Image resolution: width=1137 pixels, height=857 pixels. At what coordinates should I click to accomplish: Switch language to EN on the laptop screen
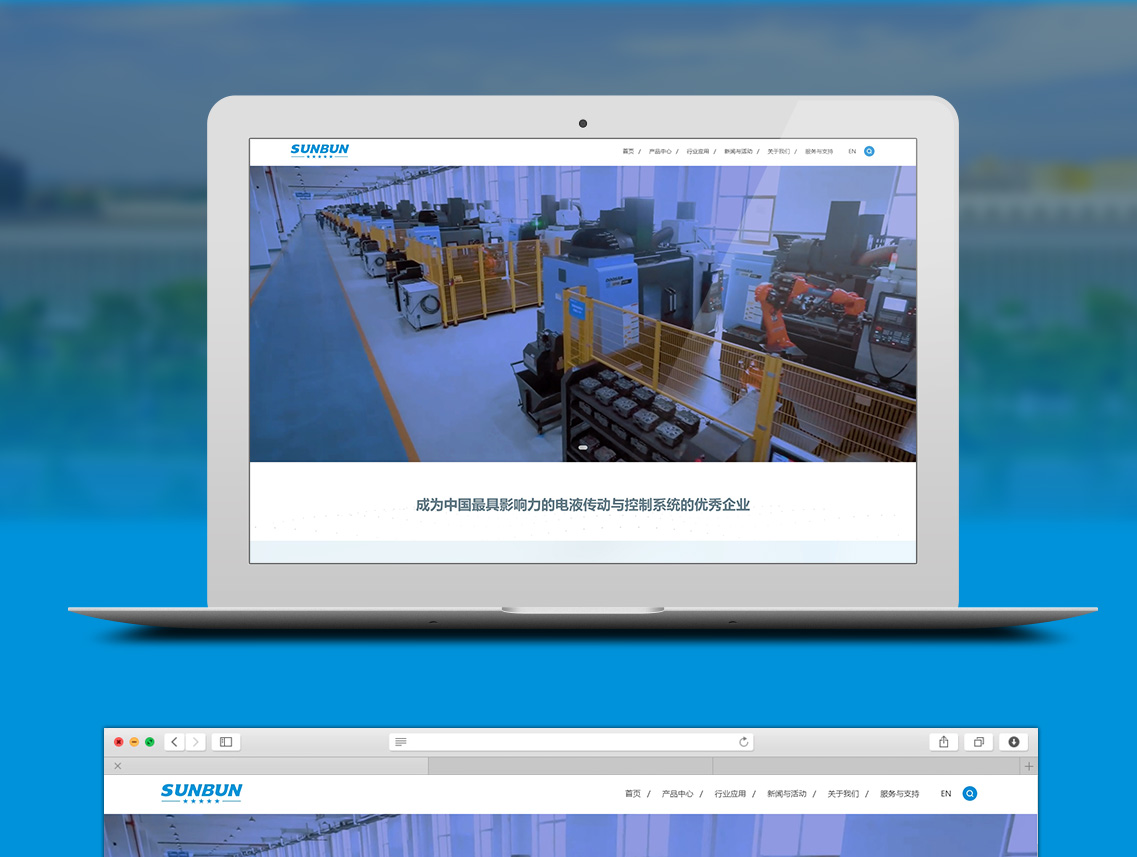852,151
